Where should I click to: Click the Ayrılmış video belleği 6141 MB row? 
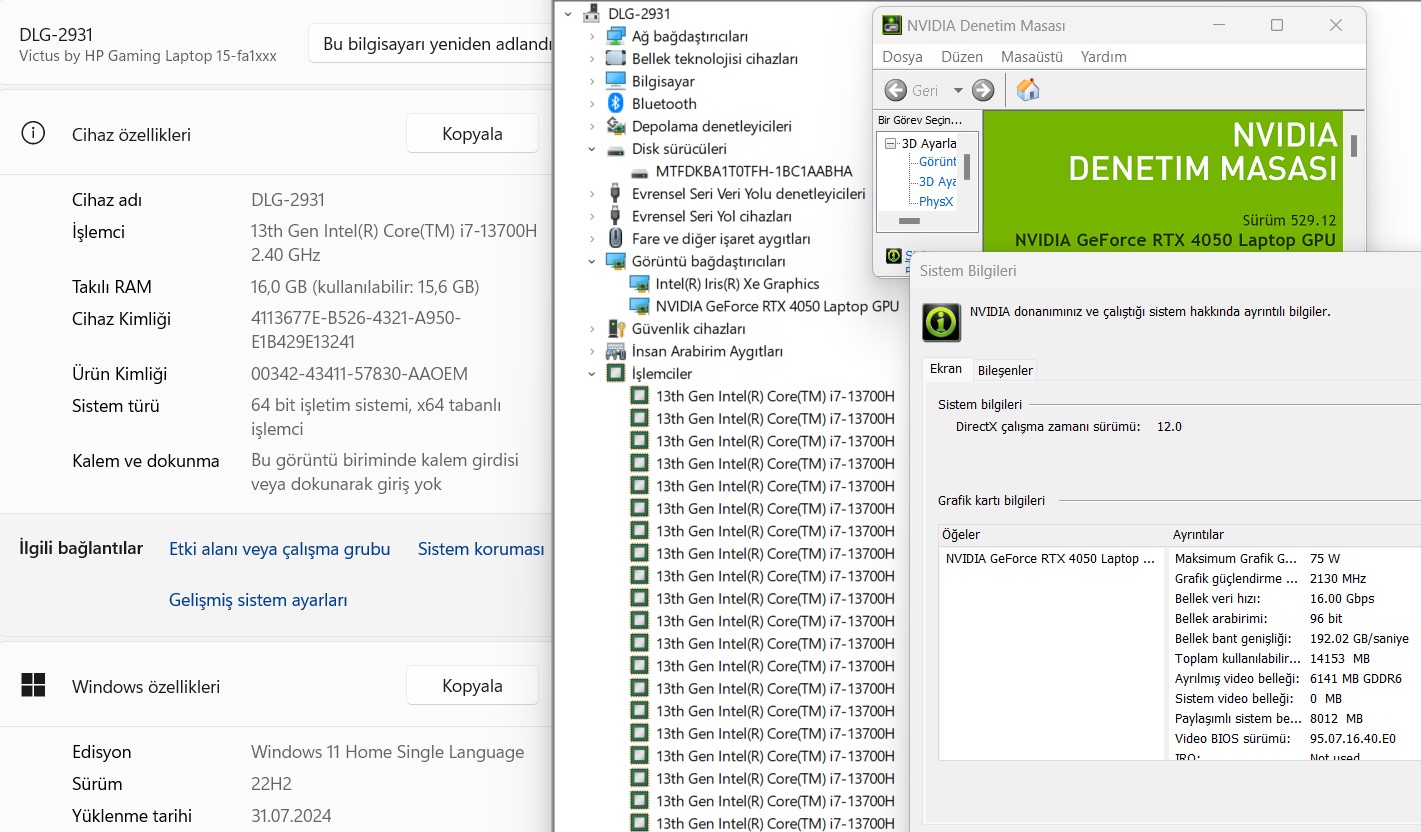tap(1295, 679)
